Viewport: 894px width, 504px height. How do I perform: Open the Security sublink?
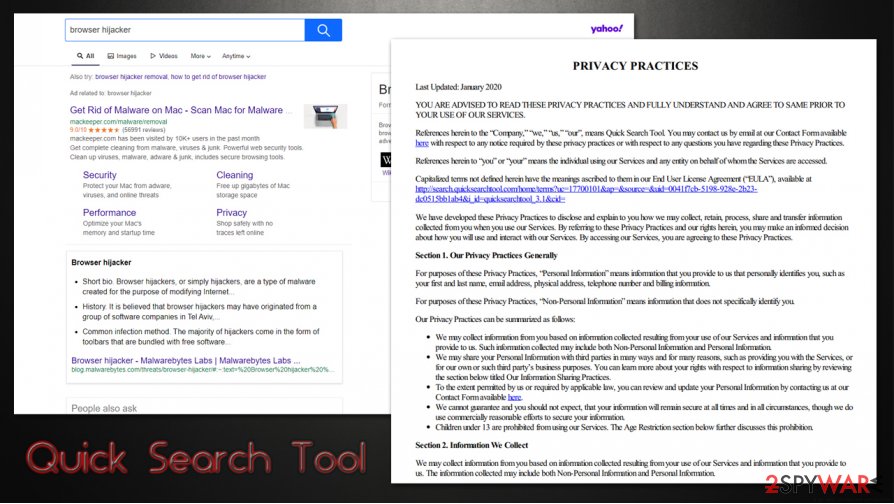(x=100, y=175)
